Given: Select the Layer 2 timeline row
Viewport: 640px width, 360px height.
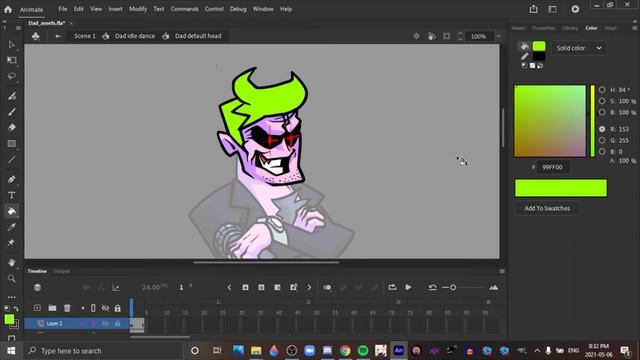Looking at the screenshot, I should tap(77, 323).
